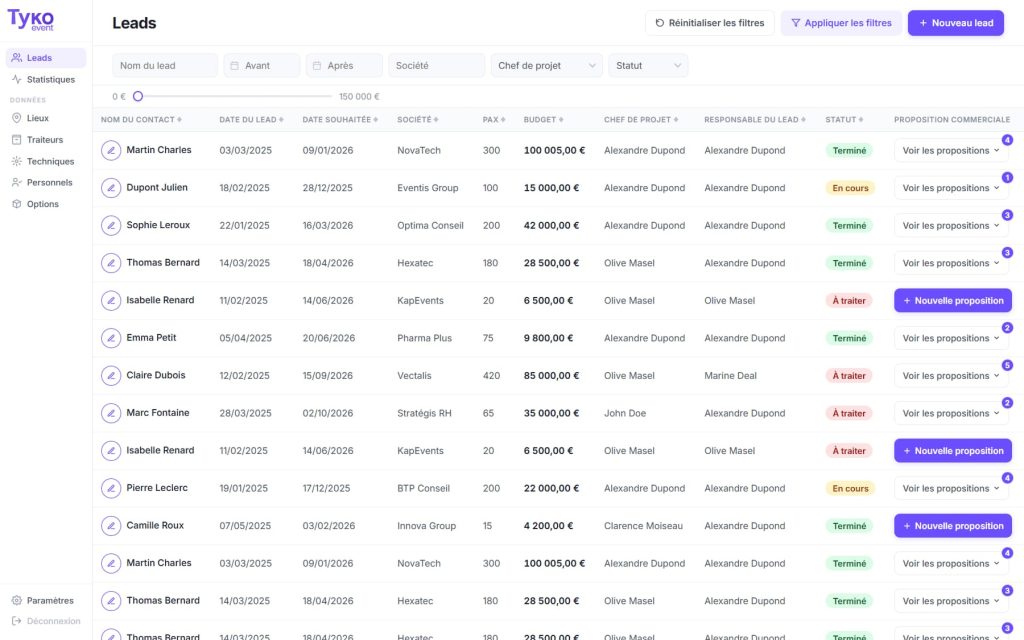Screen dimensions: 1024x640
Task: Click the Techniques sidebar icon
Action: (16, 161)
